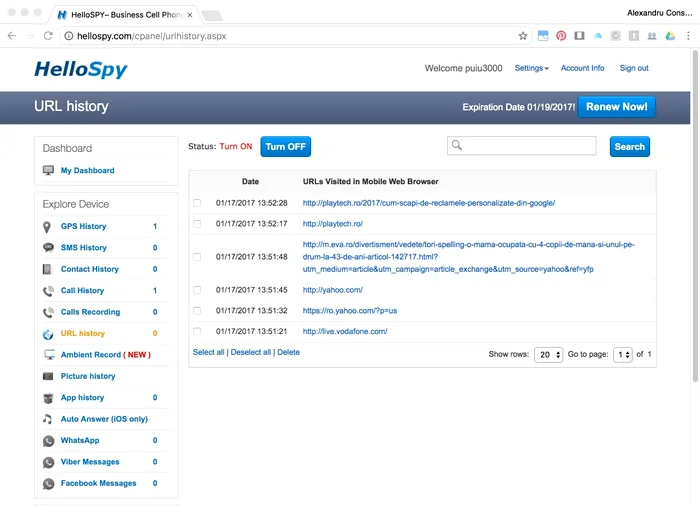Open SMS History in sidebar
This screenshot has height=506, width=700.
[84, 248]
